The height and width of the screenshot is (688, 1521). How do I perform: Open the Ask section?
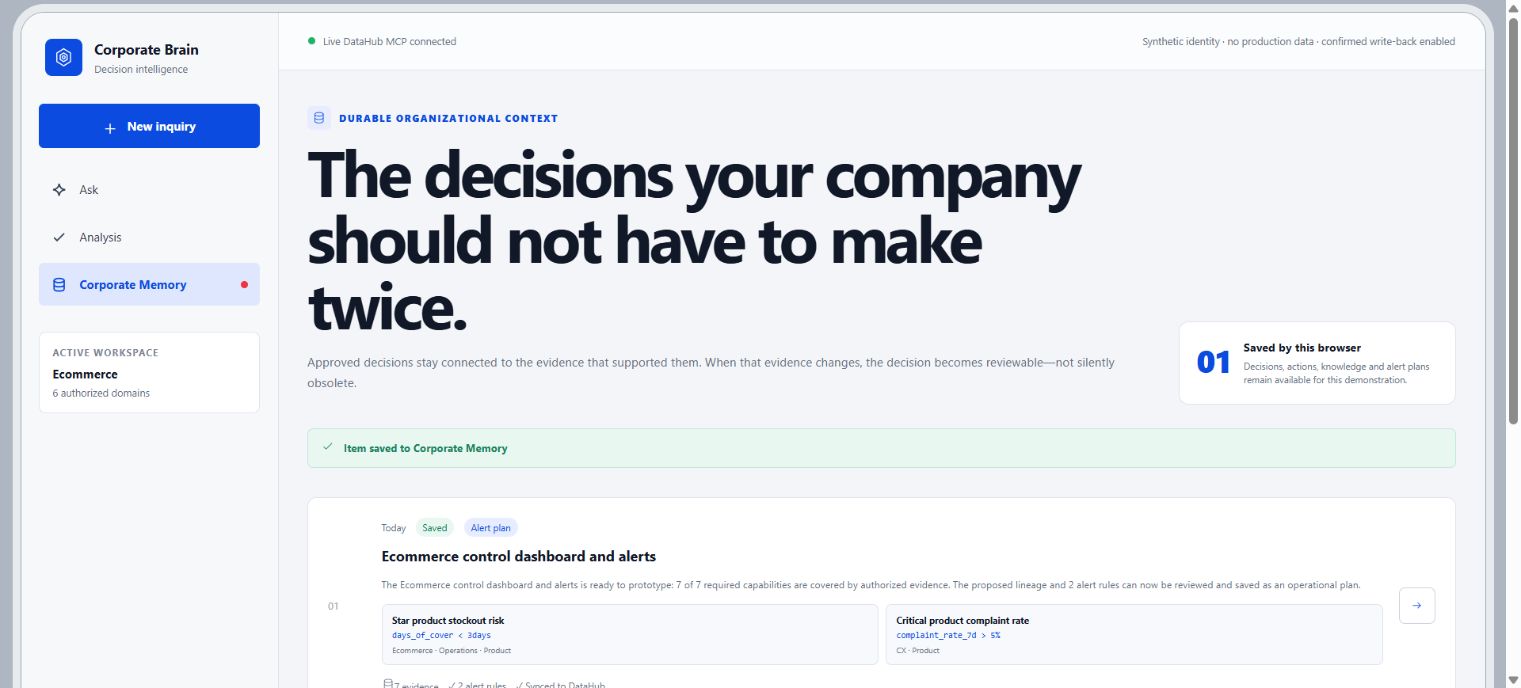[149, 190]
